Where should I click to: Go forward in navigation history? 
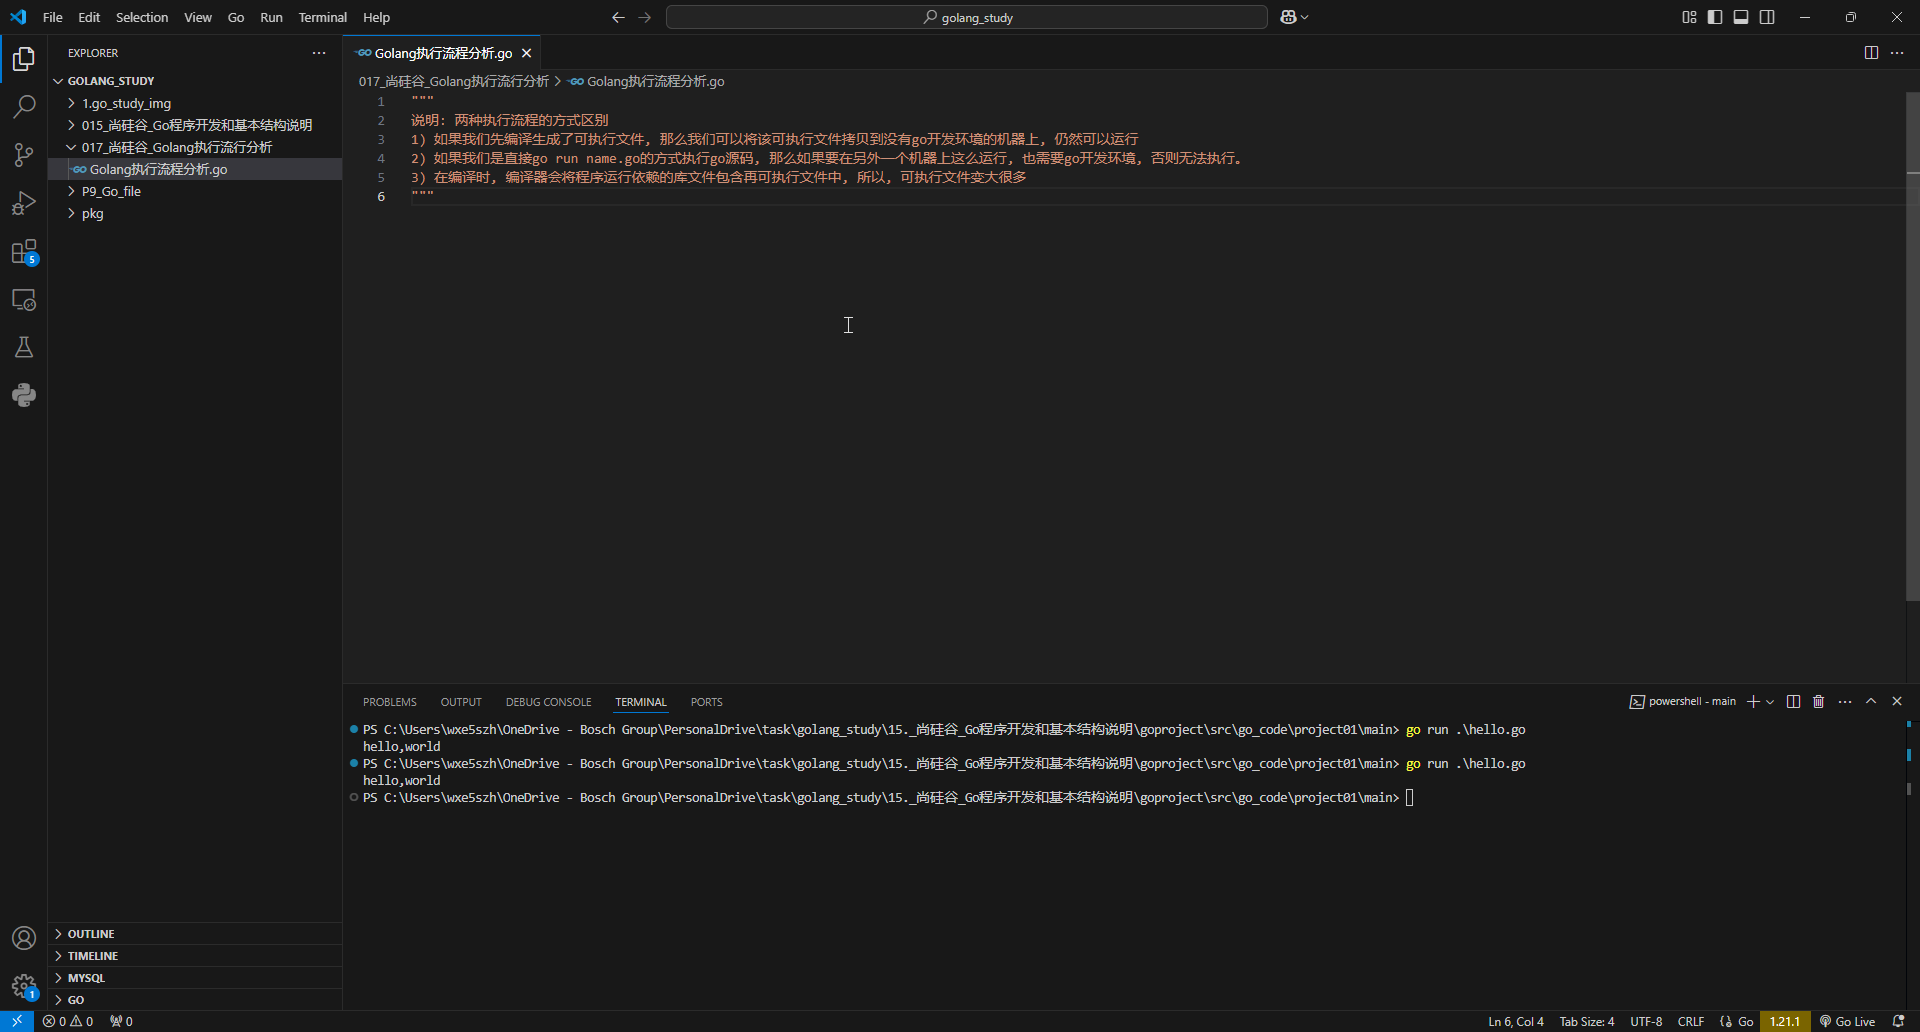coord(644,17)
